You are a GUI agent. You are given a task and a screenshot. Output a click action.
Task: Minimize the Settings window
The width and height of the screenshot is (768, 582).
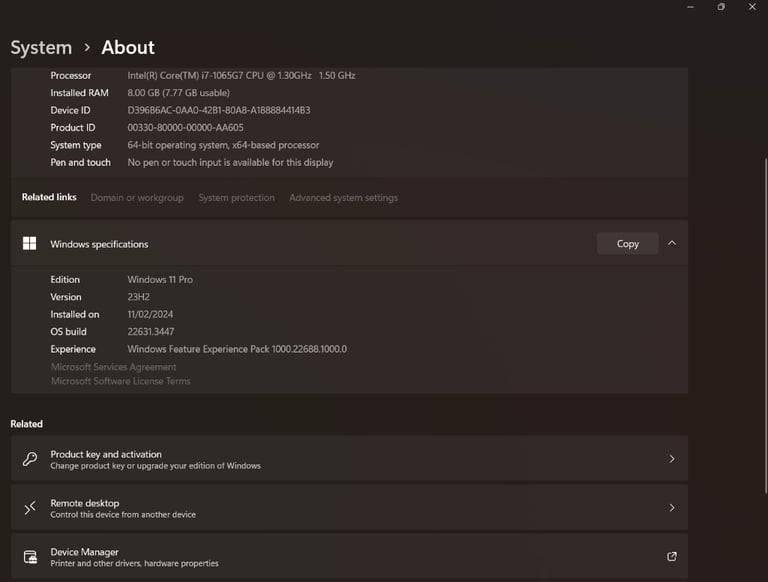click(691, 7)
